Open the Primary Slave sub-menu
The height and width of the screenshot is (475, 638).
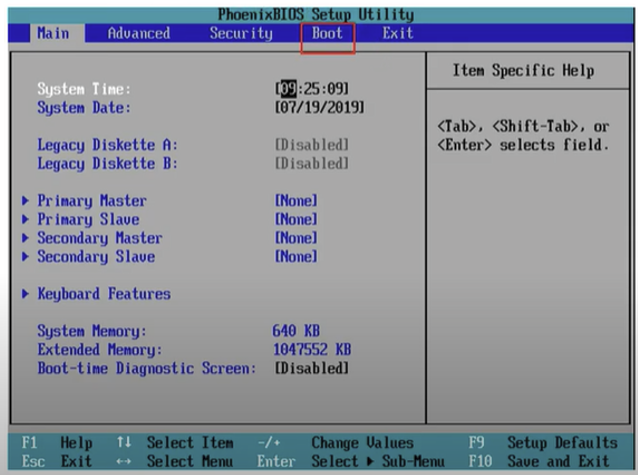tap(88, 219)
